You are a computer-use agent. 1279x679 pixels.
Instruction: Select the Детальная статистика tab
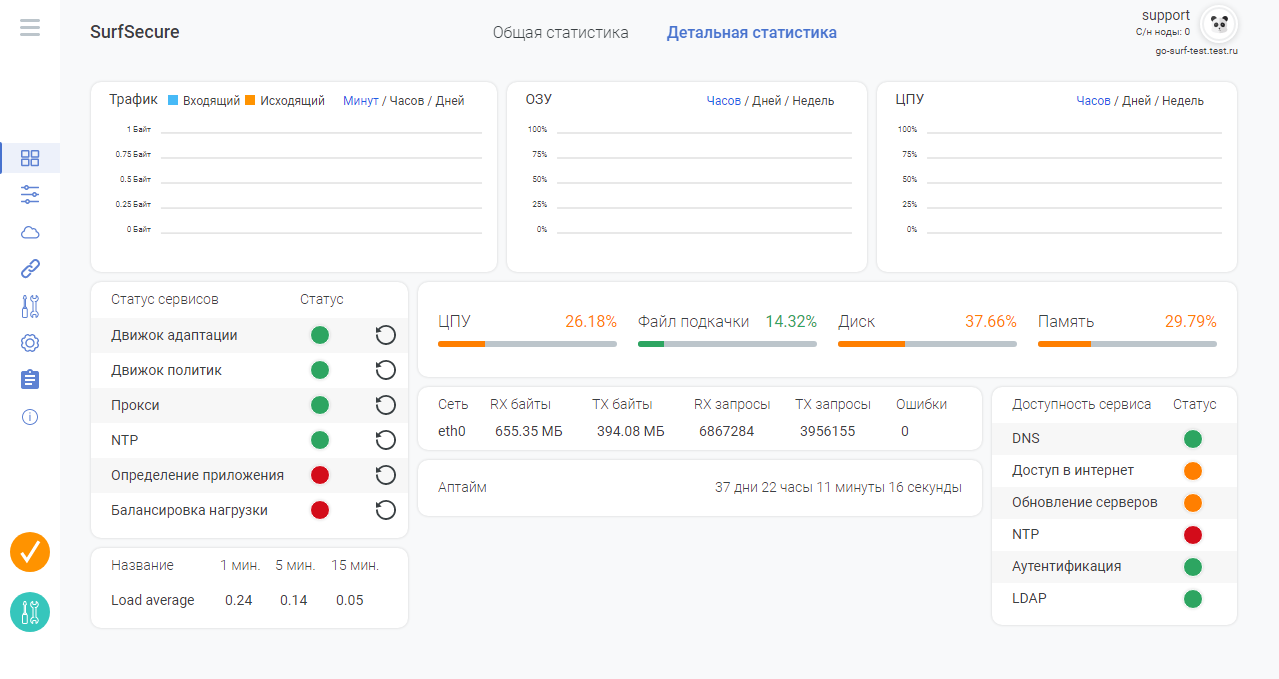tap(751, 33)
